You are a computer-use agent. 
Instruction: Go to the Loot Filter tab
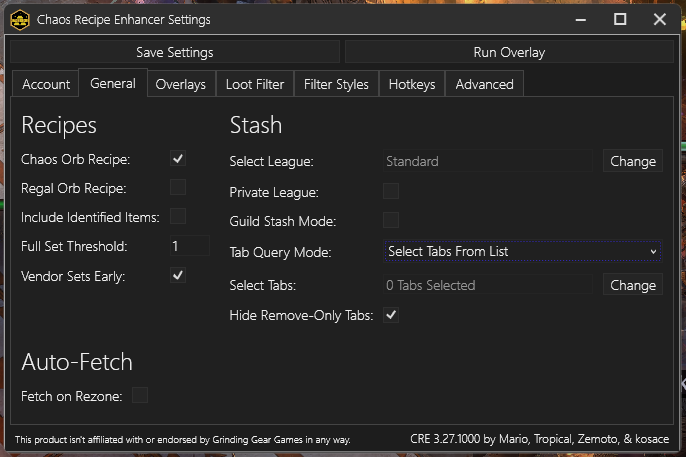[255, 85]
